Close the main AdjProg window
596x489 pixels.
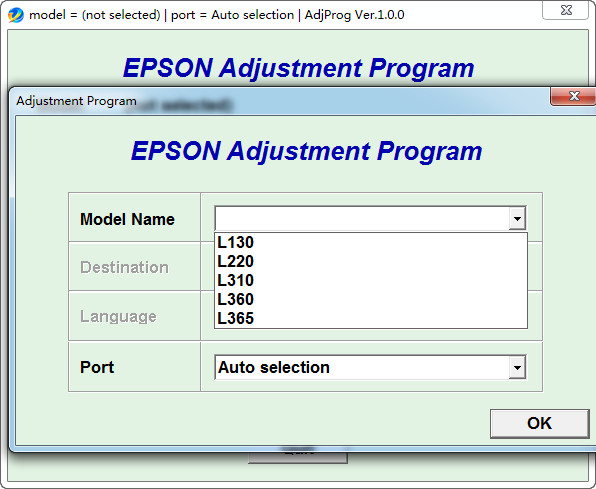(x=566, y=10)
